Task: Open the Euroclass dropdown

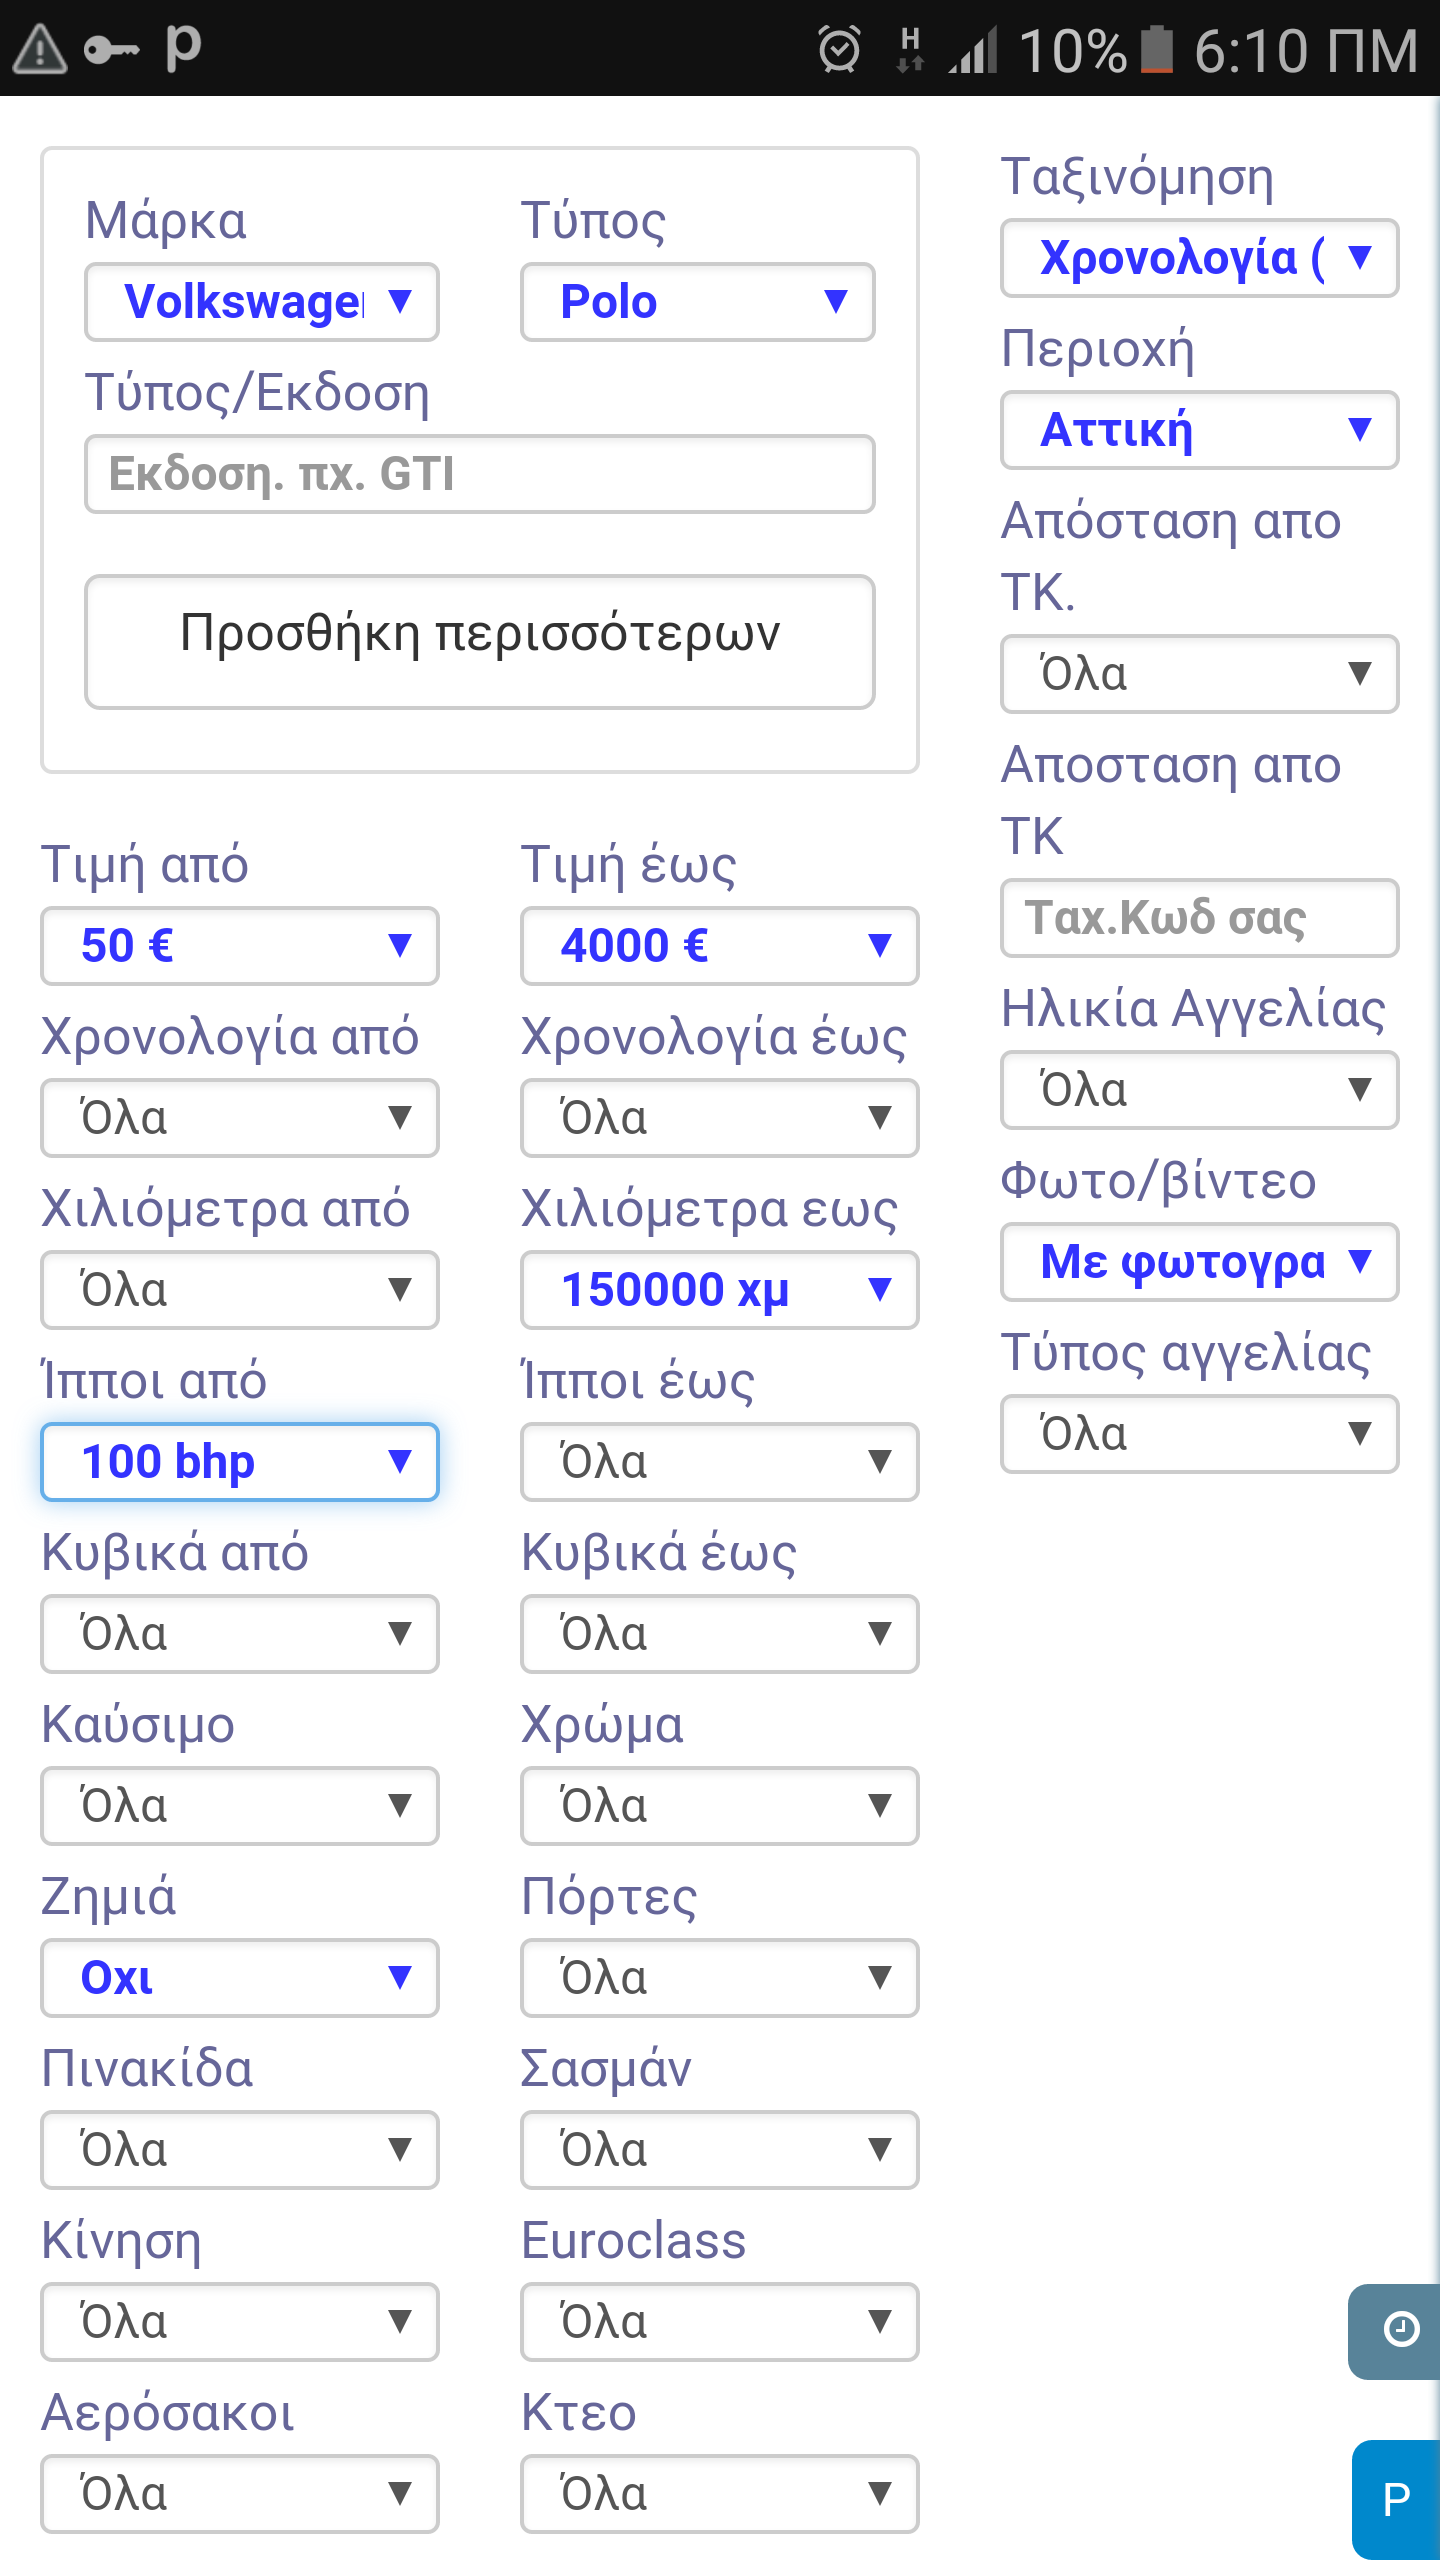Action: tap(720, 2322)
